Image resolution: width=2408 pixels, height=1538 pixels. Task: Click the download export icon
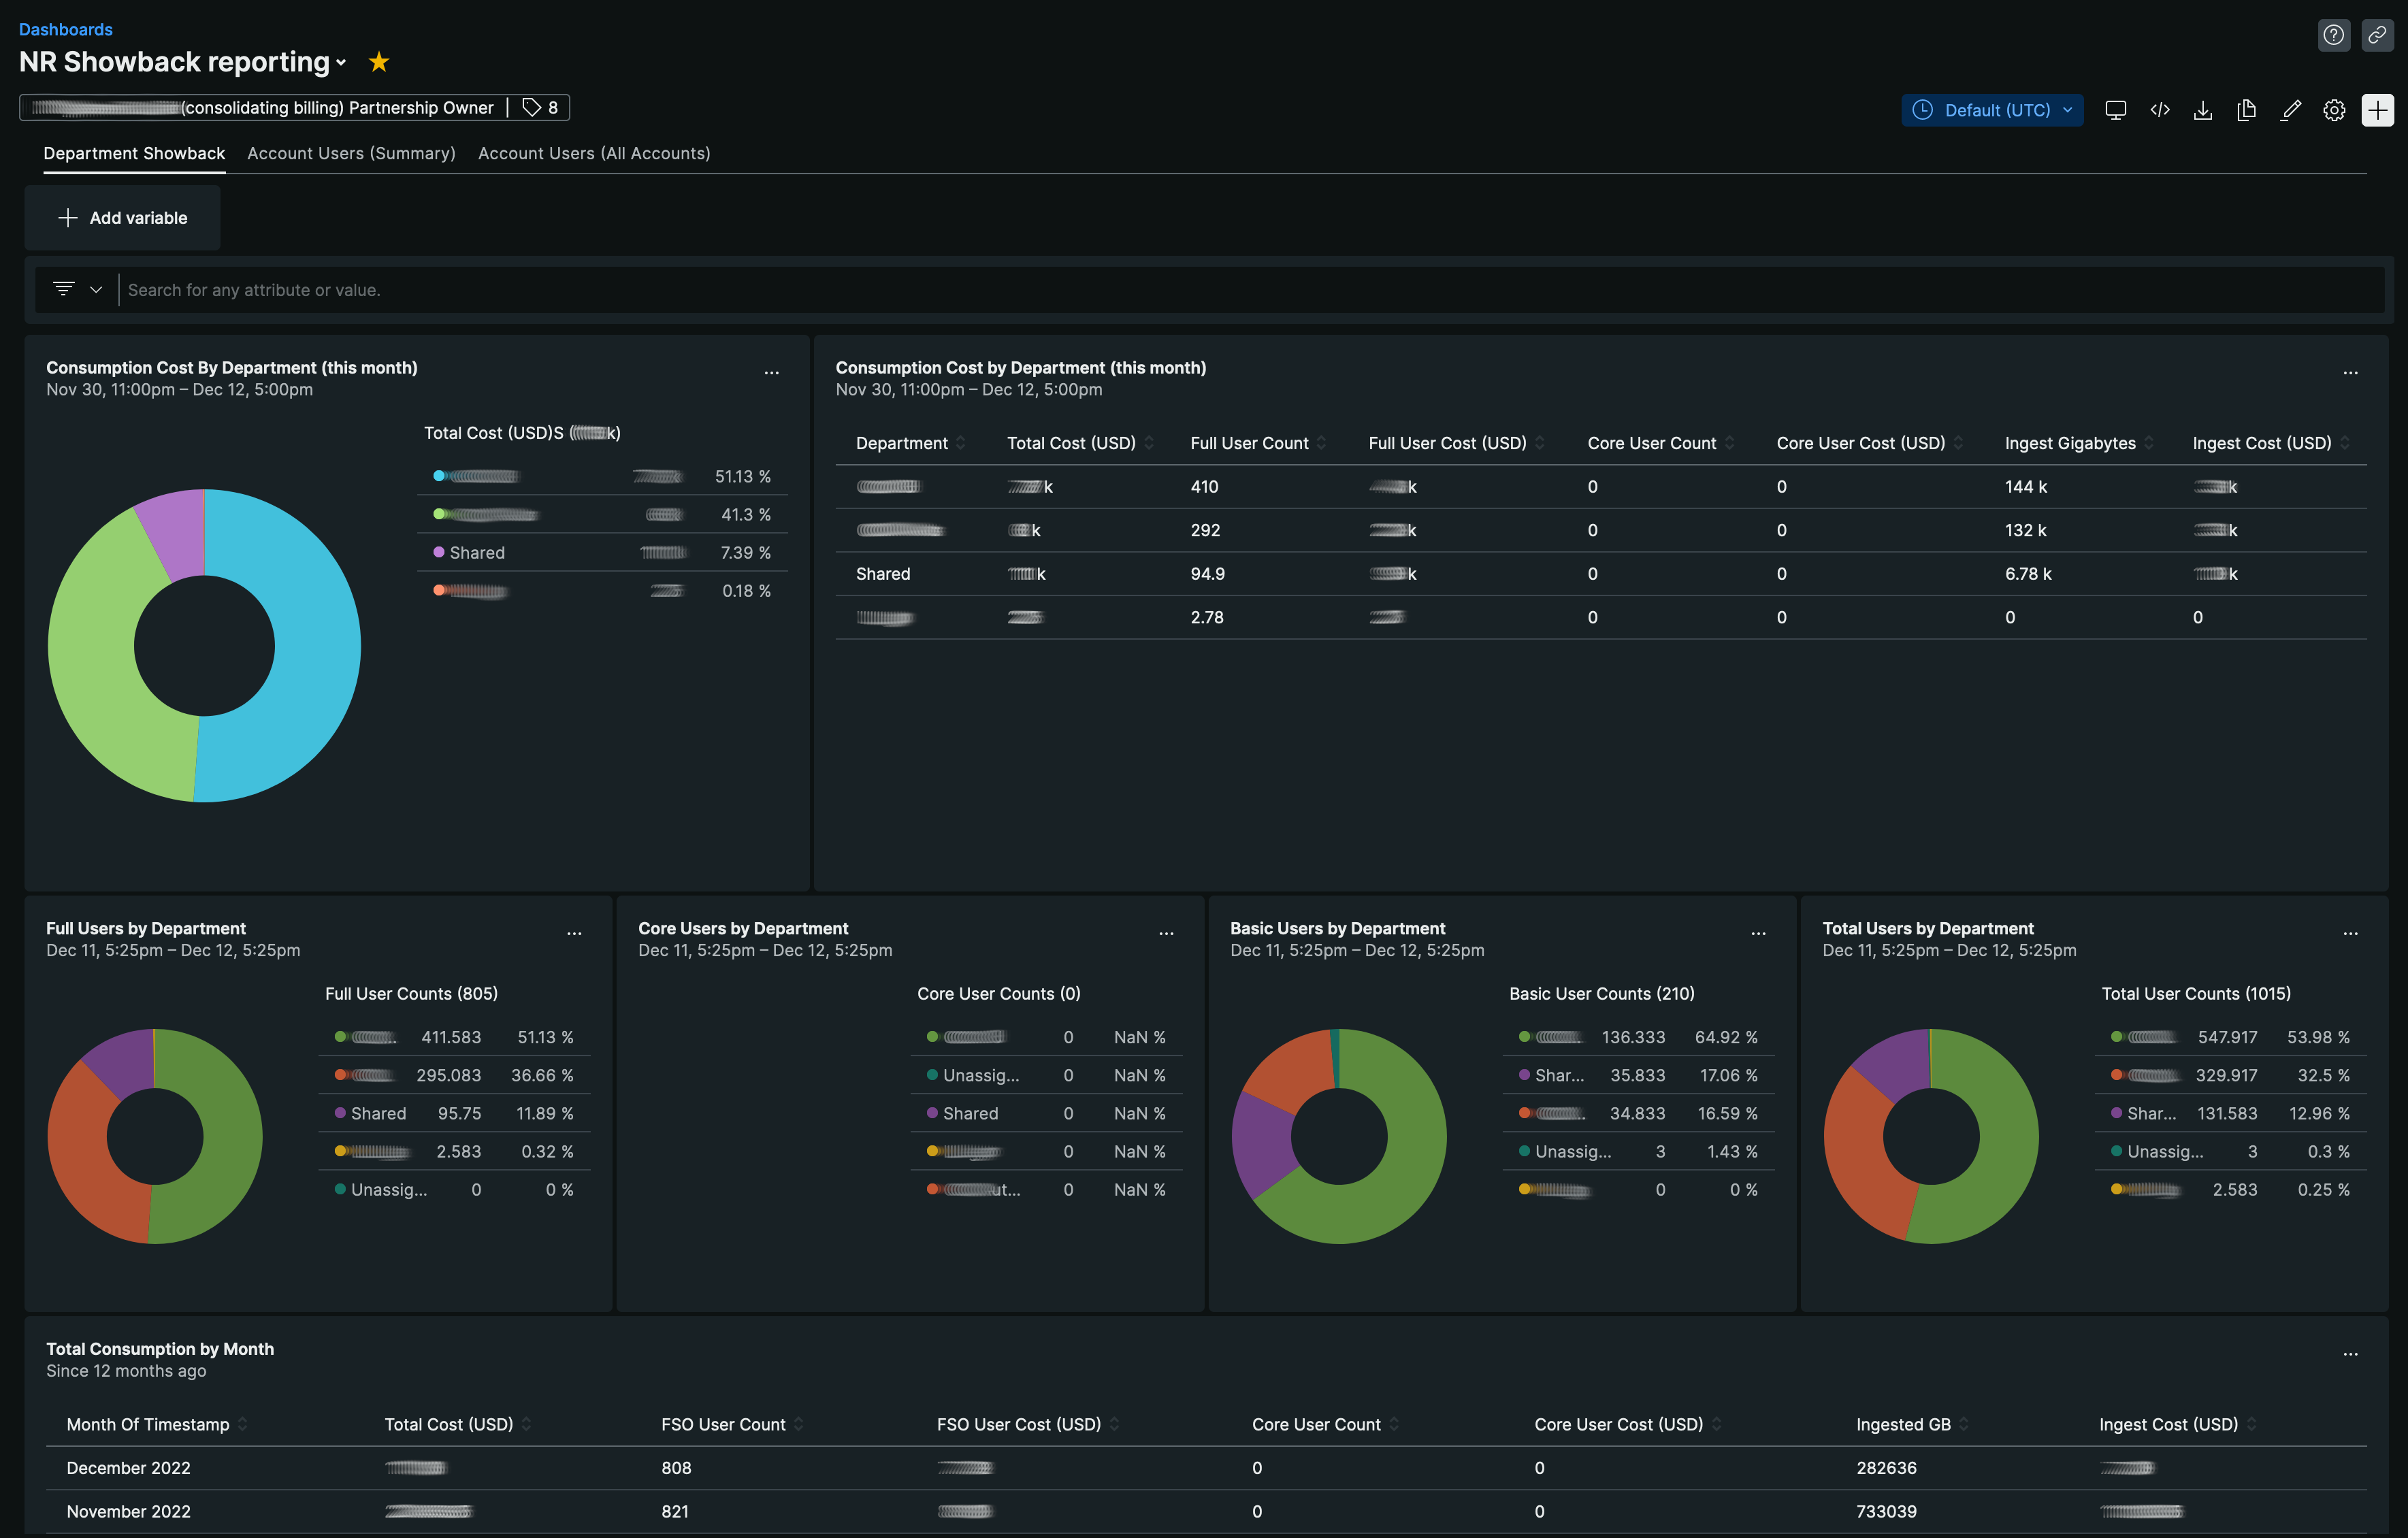(x=2203, y=110)
